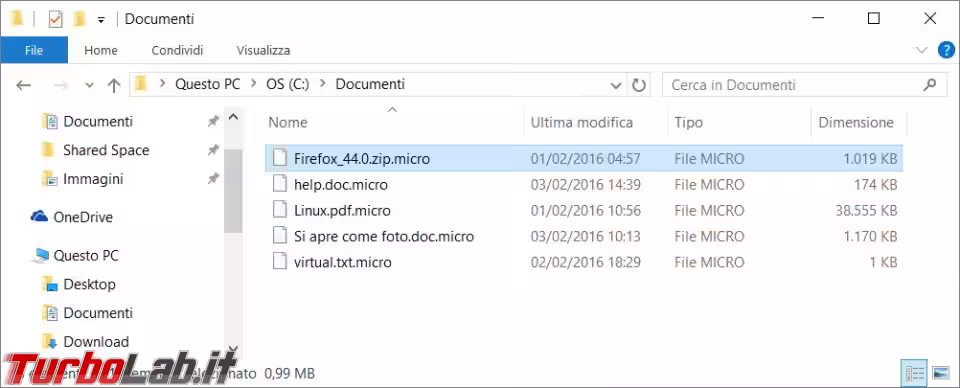The height and width of the screenshot is (388, 960).
Task: Open the File menu tab
Action: click(x=34, y=50)
